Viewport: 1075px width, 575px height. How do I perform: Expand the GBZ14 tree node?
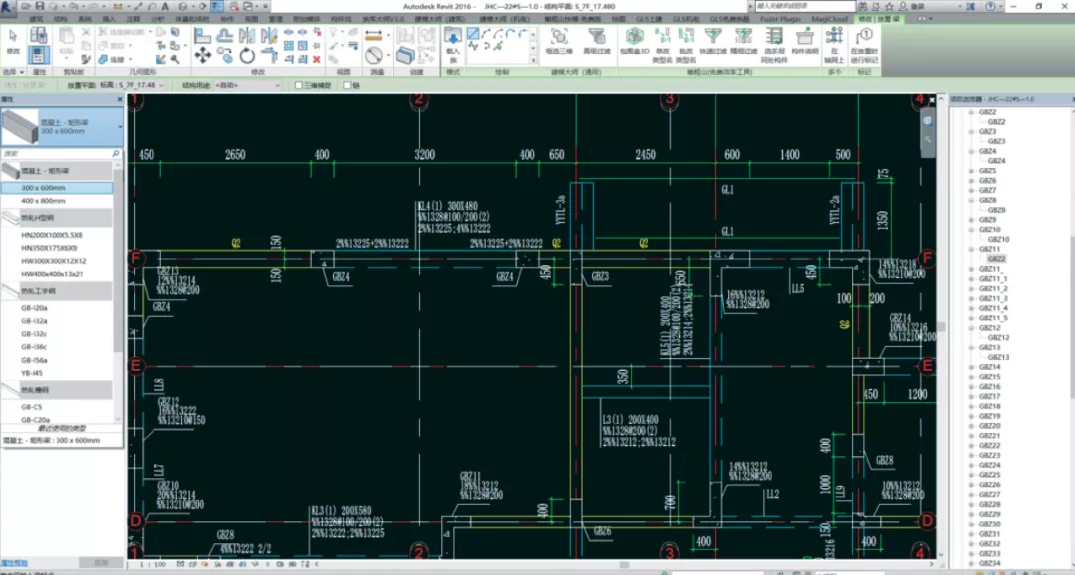971,367
